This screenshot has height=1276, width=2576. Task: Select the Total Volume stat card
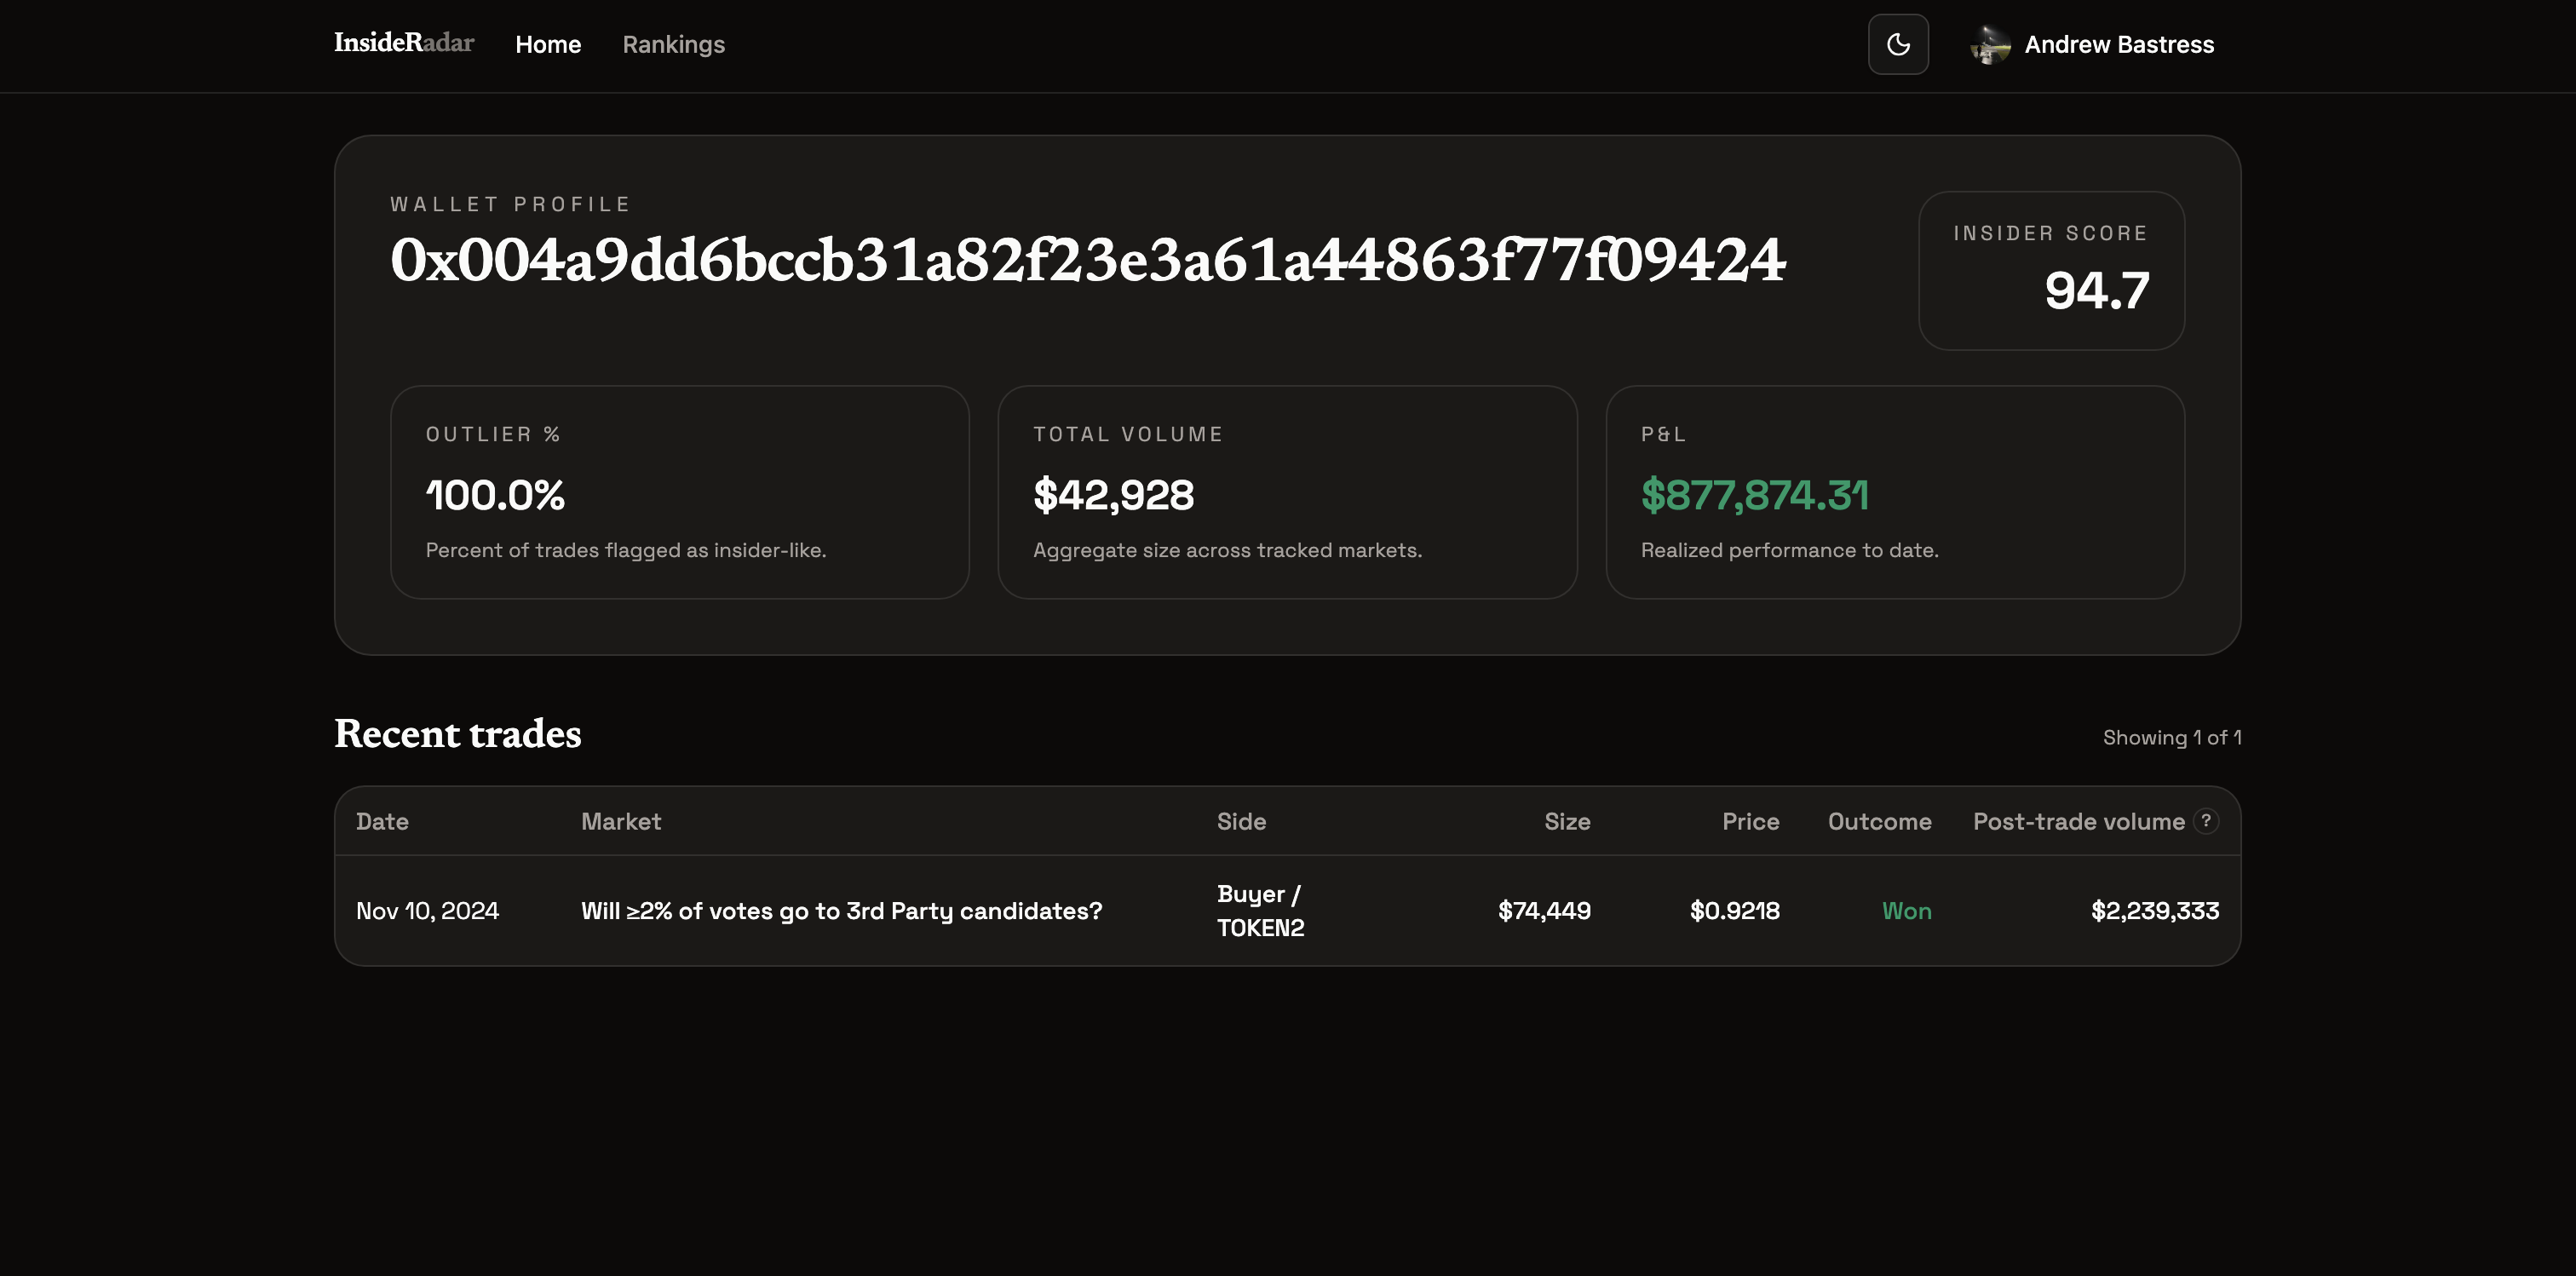point(1286,492)
